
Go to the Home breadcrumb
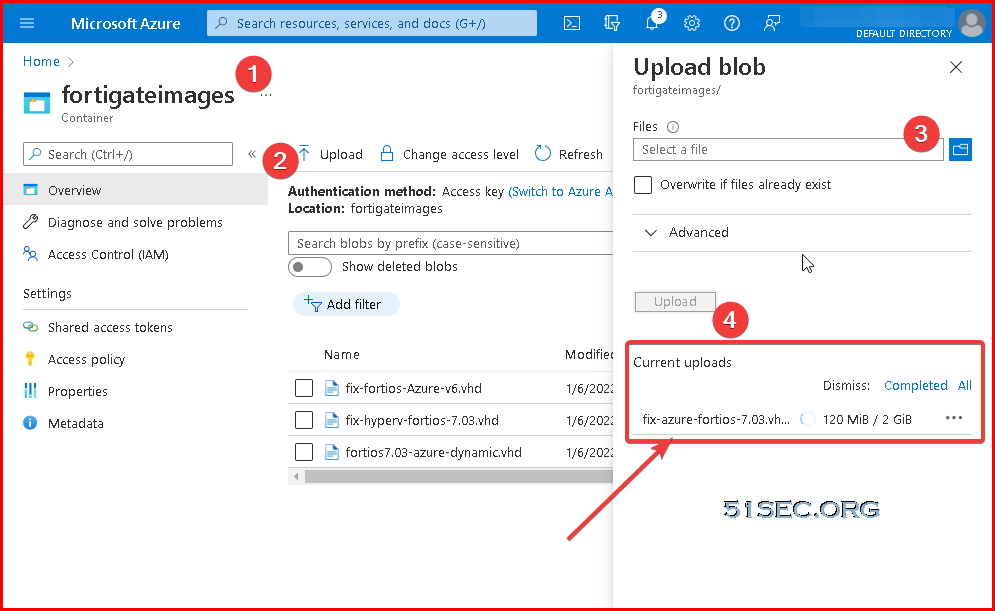41,62
